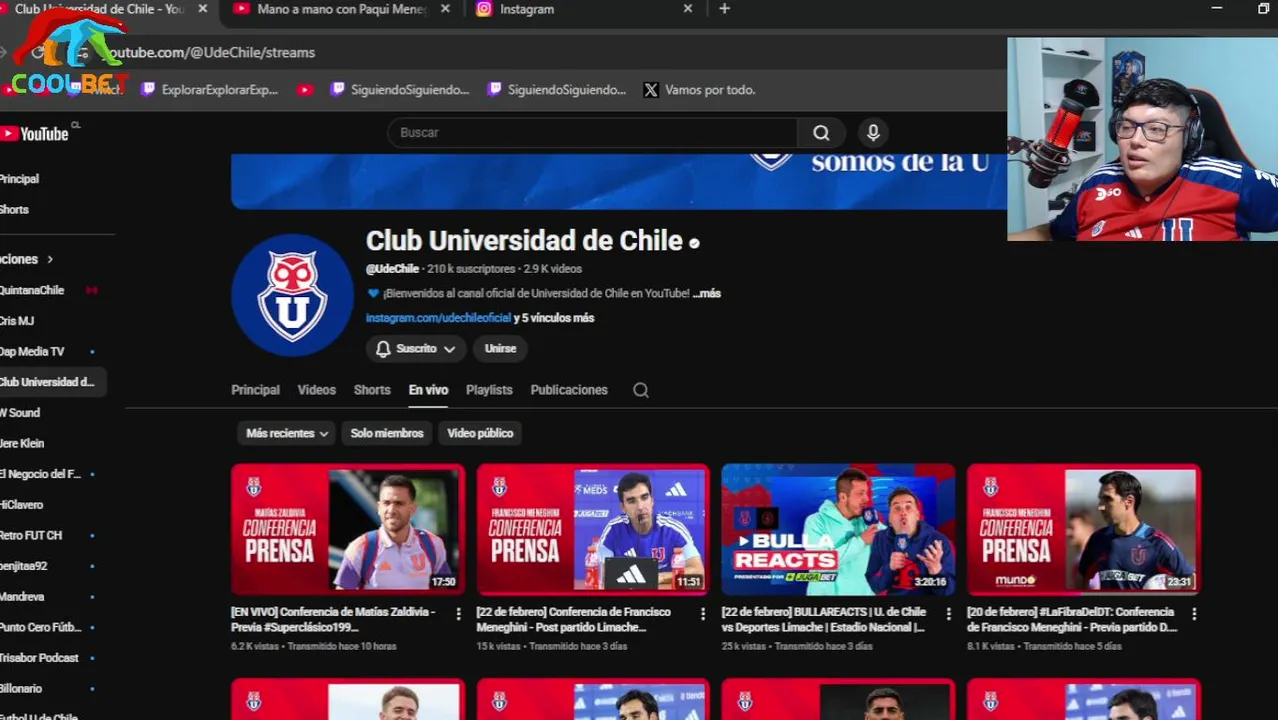Click the @UdeChile channel handle
Screen dimensions: 1278x720
(392, 269)
